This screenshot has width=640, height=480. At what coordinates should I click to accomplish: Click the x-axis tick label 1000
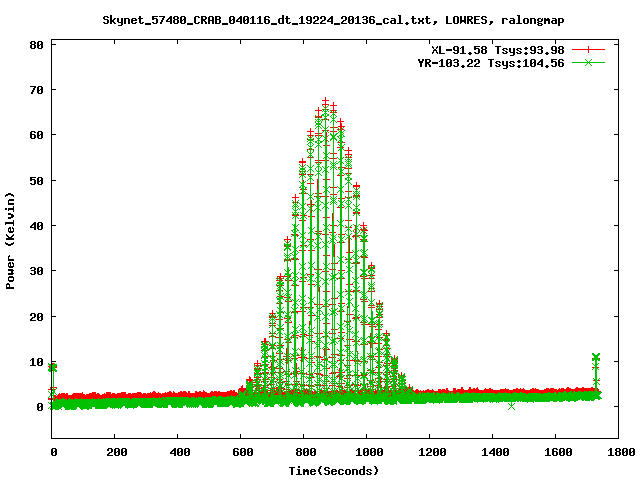369,452
